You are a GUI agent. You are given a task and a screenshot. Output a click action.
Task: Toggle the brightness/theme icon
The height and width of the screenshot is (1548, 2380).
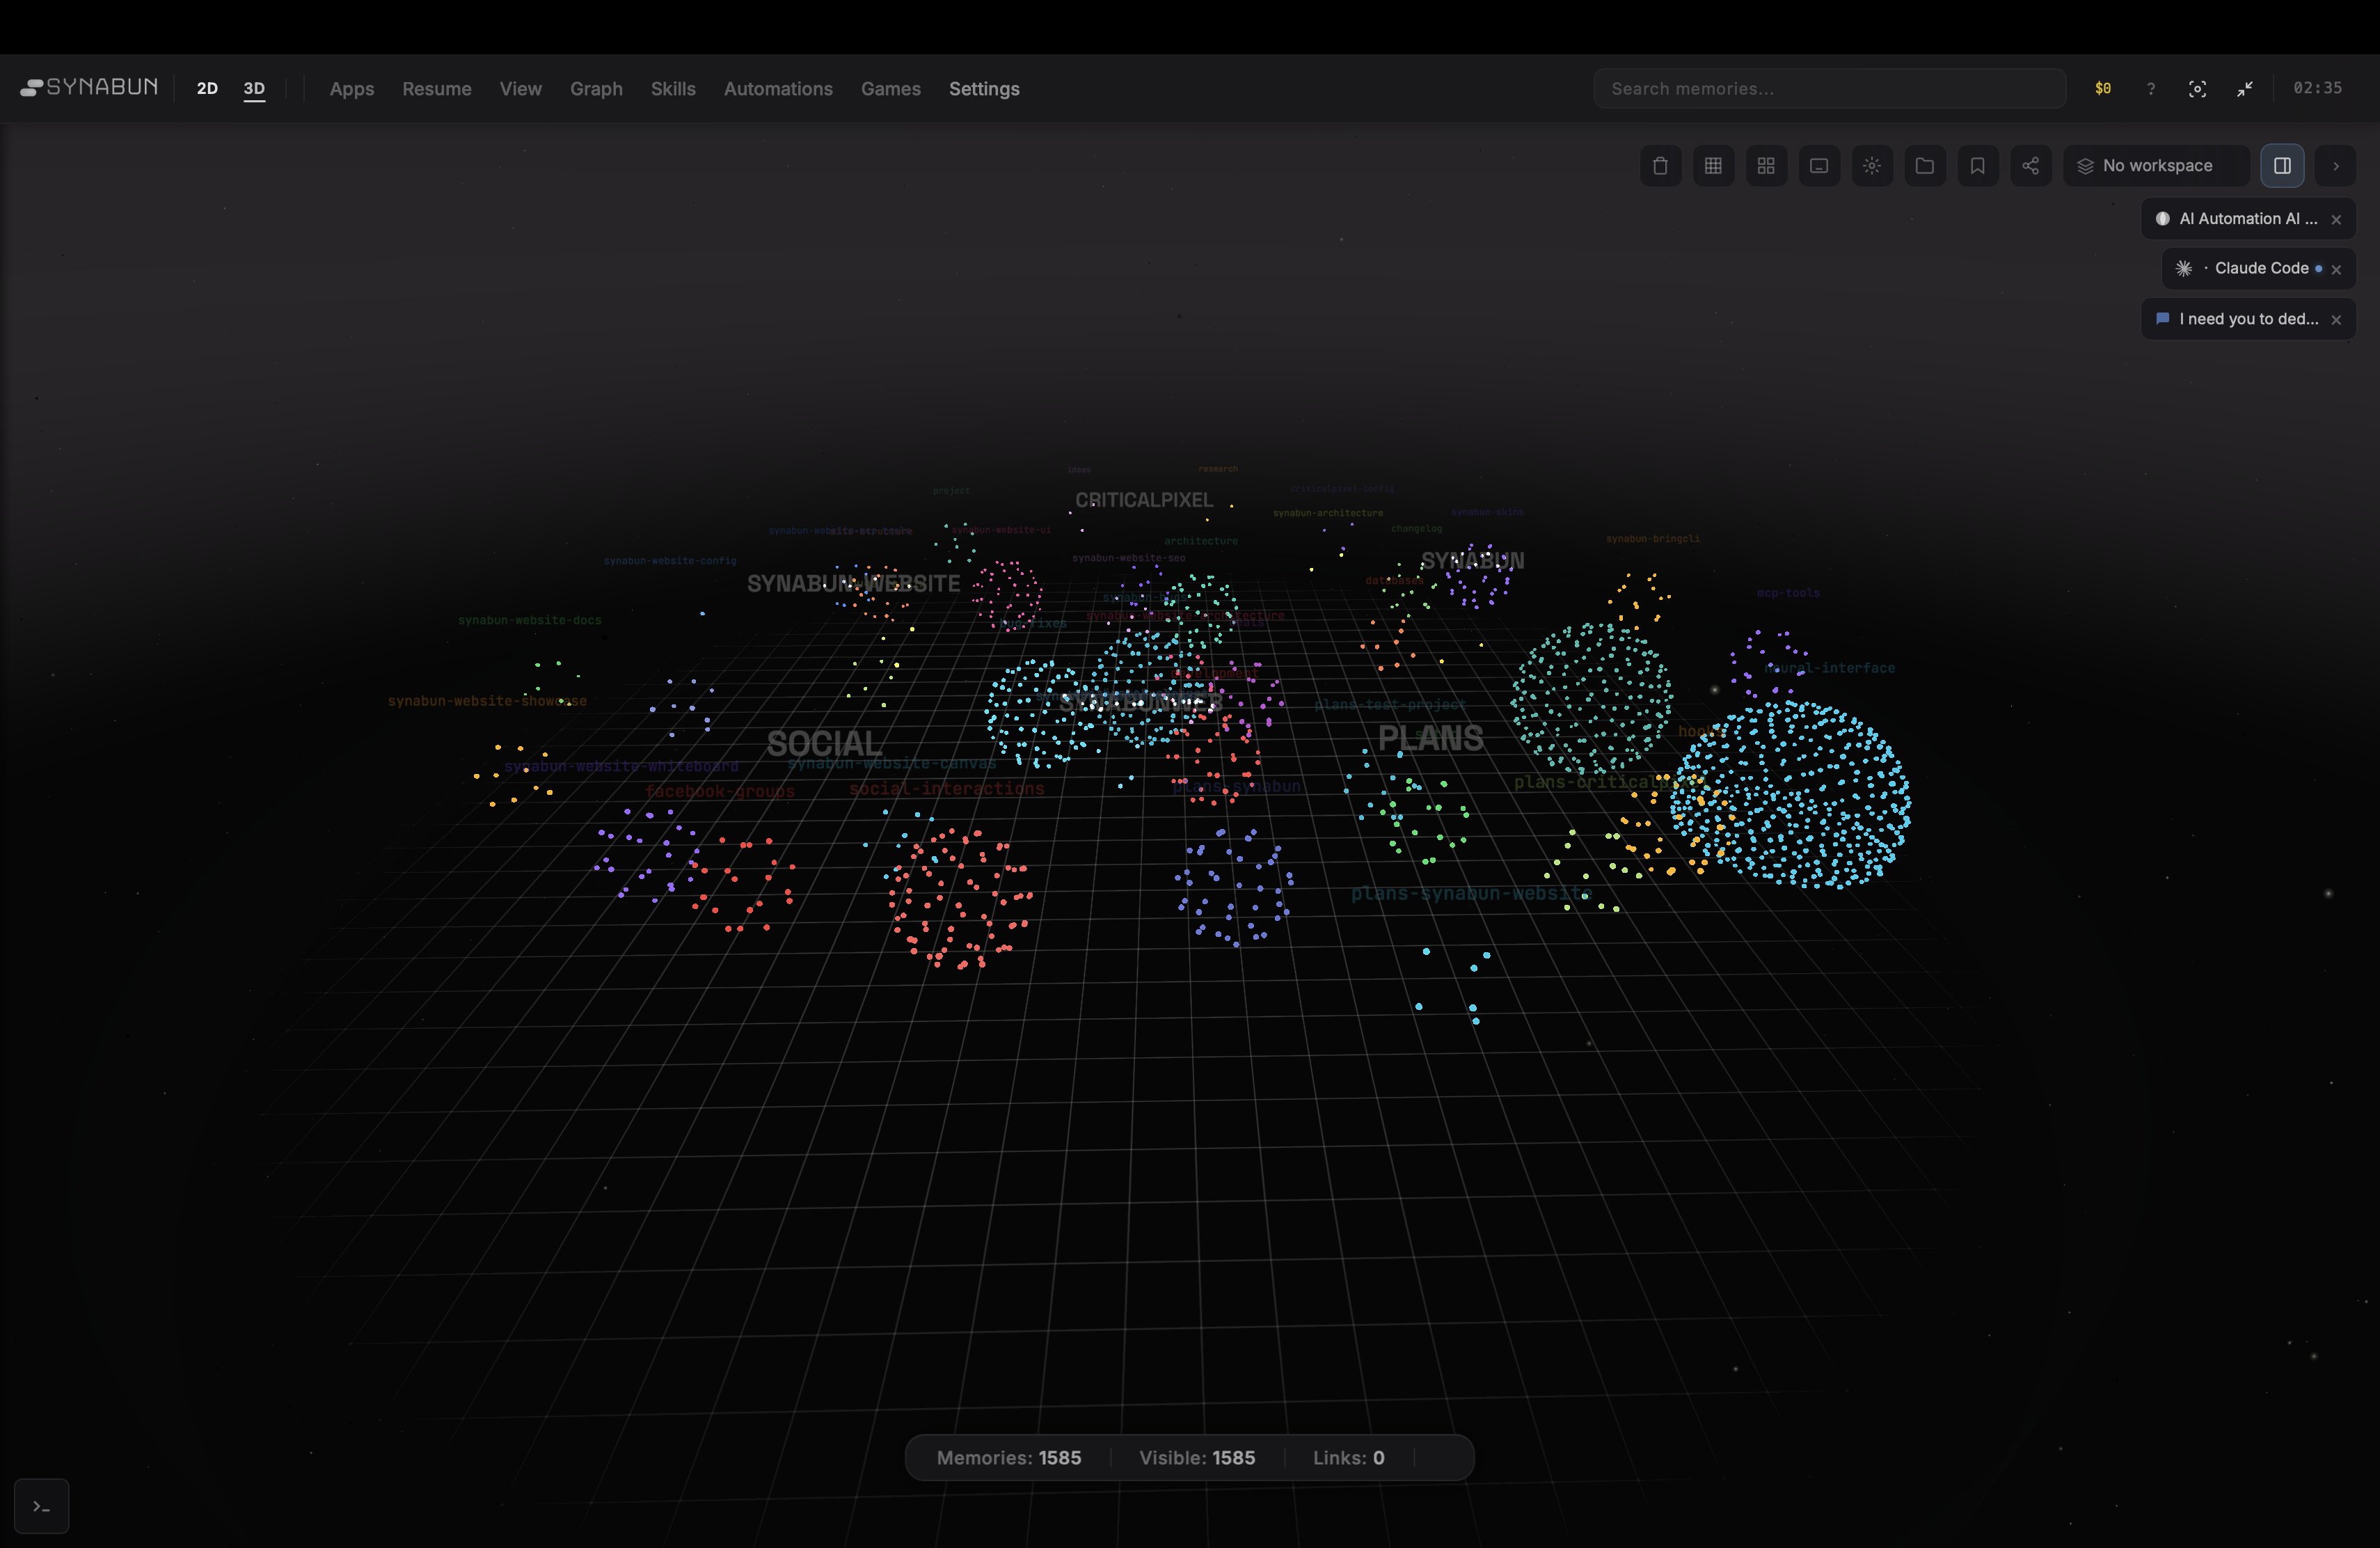point(1872,165)
